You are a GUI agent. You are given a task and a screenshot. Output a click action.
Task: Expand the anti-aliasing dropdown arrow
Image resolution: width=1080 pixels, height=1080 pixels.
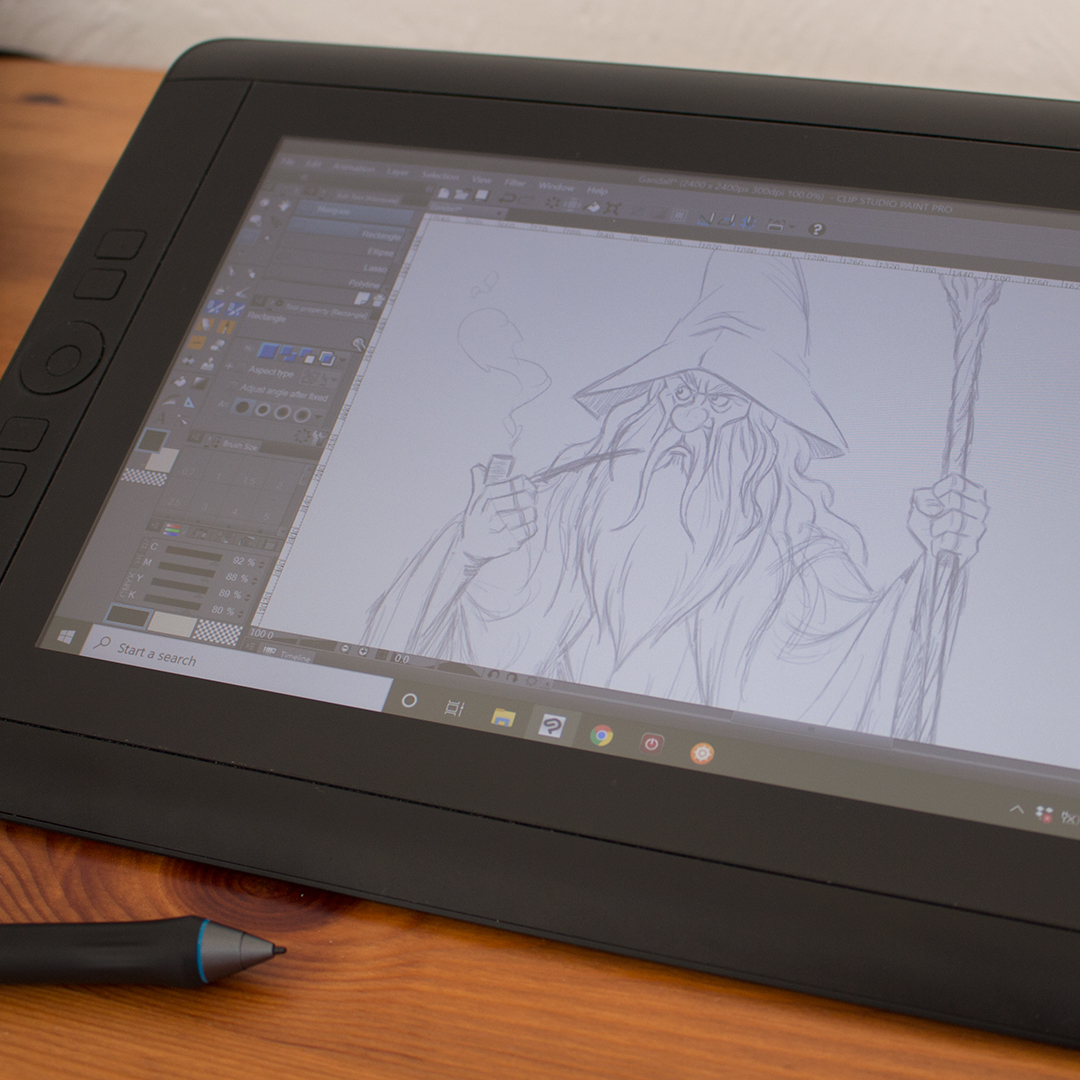pyautogui.click(x=319, y=417)
